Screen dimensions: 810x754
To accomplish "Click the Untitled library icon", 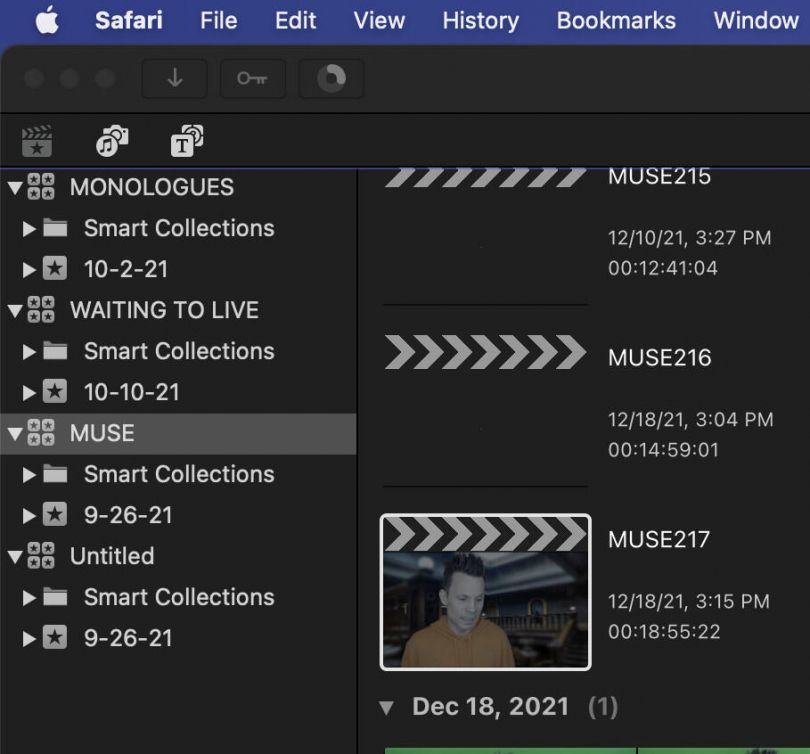I will (42, 556).
